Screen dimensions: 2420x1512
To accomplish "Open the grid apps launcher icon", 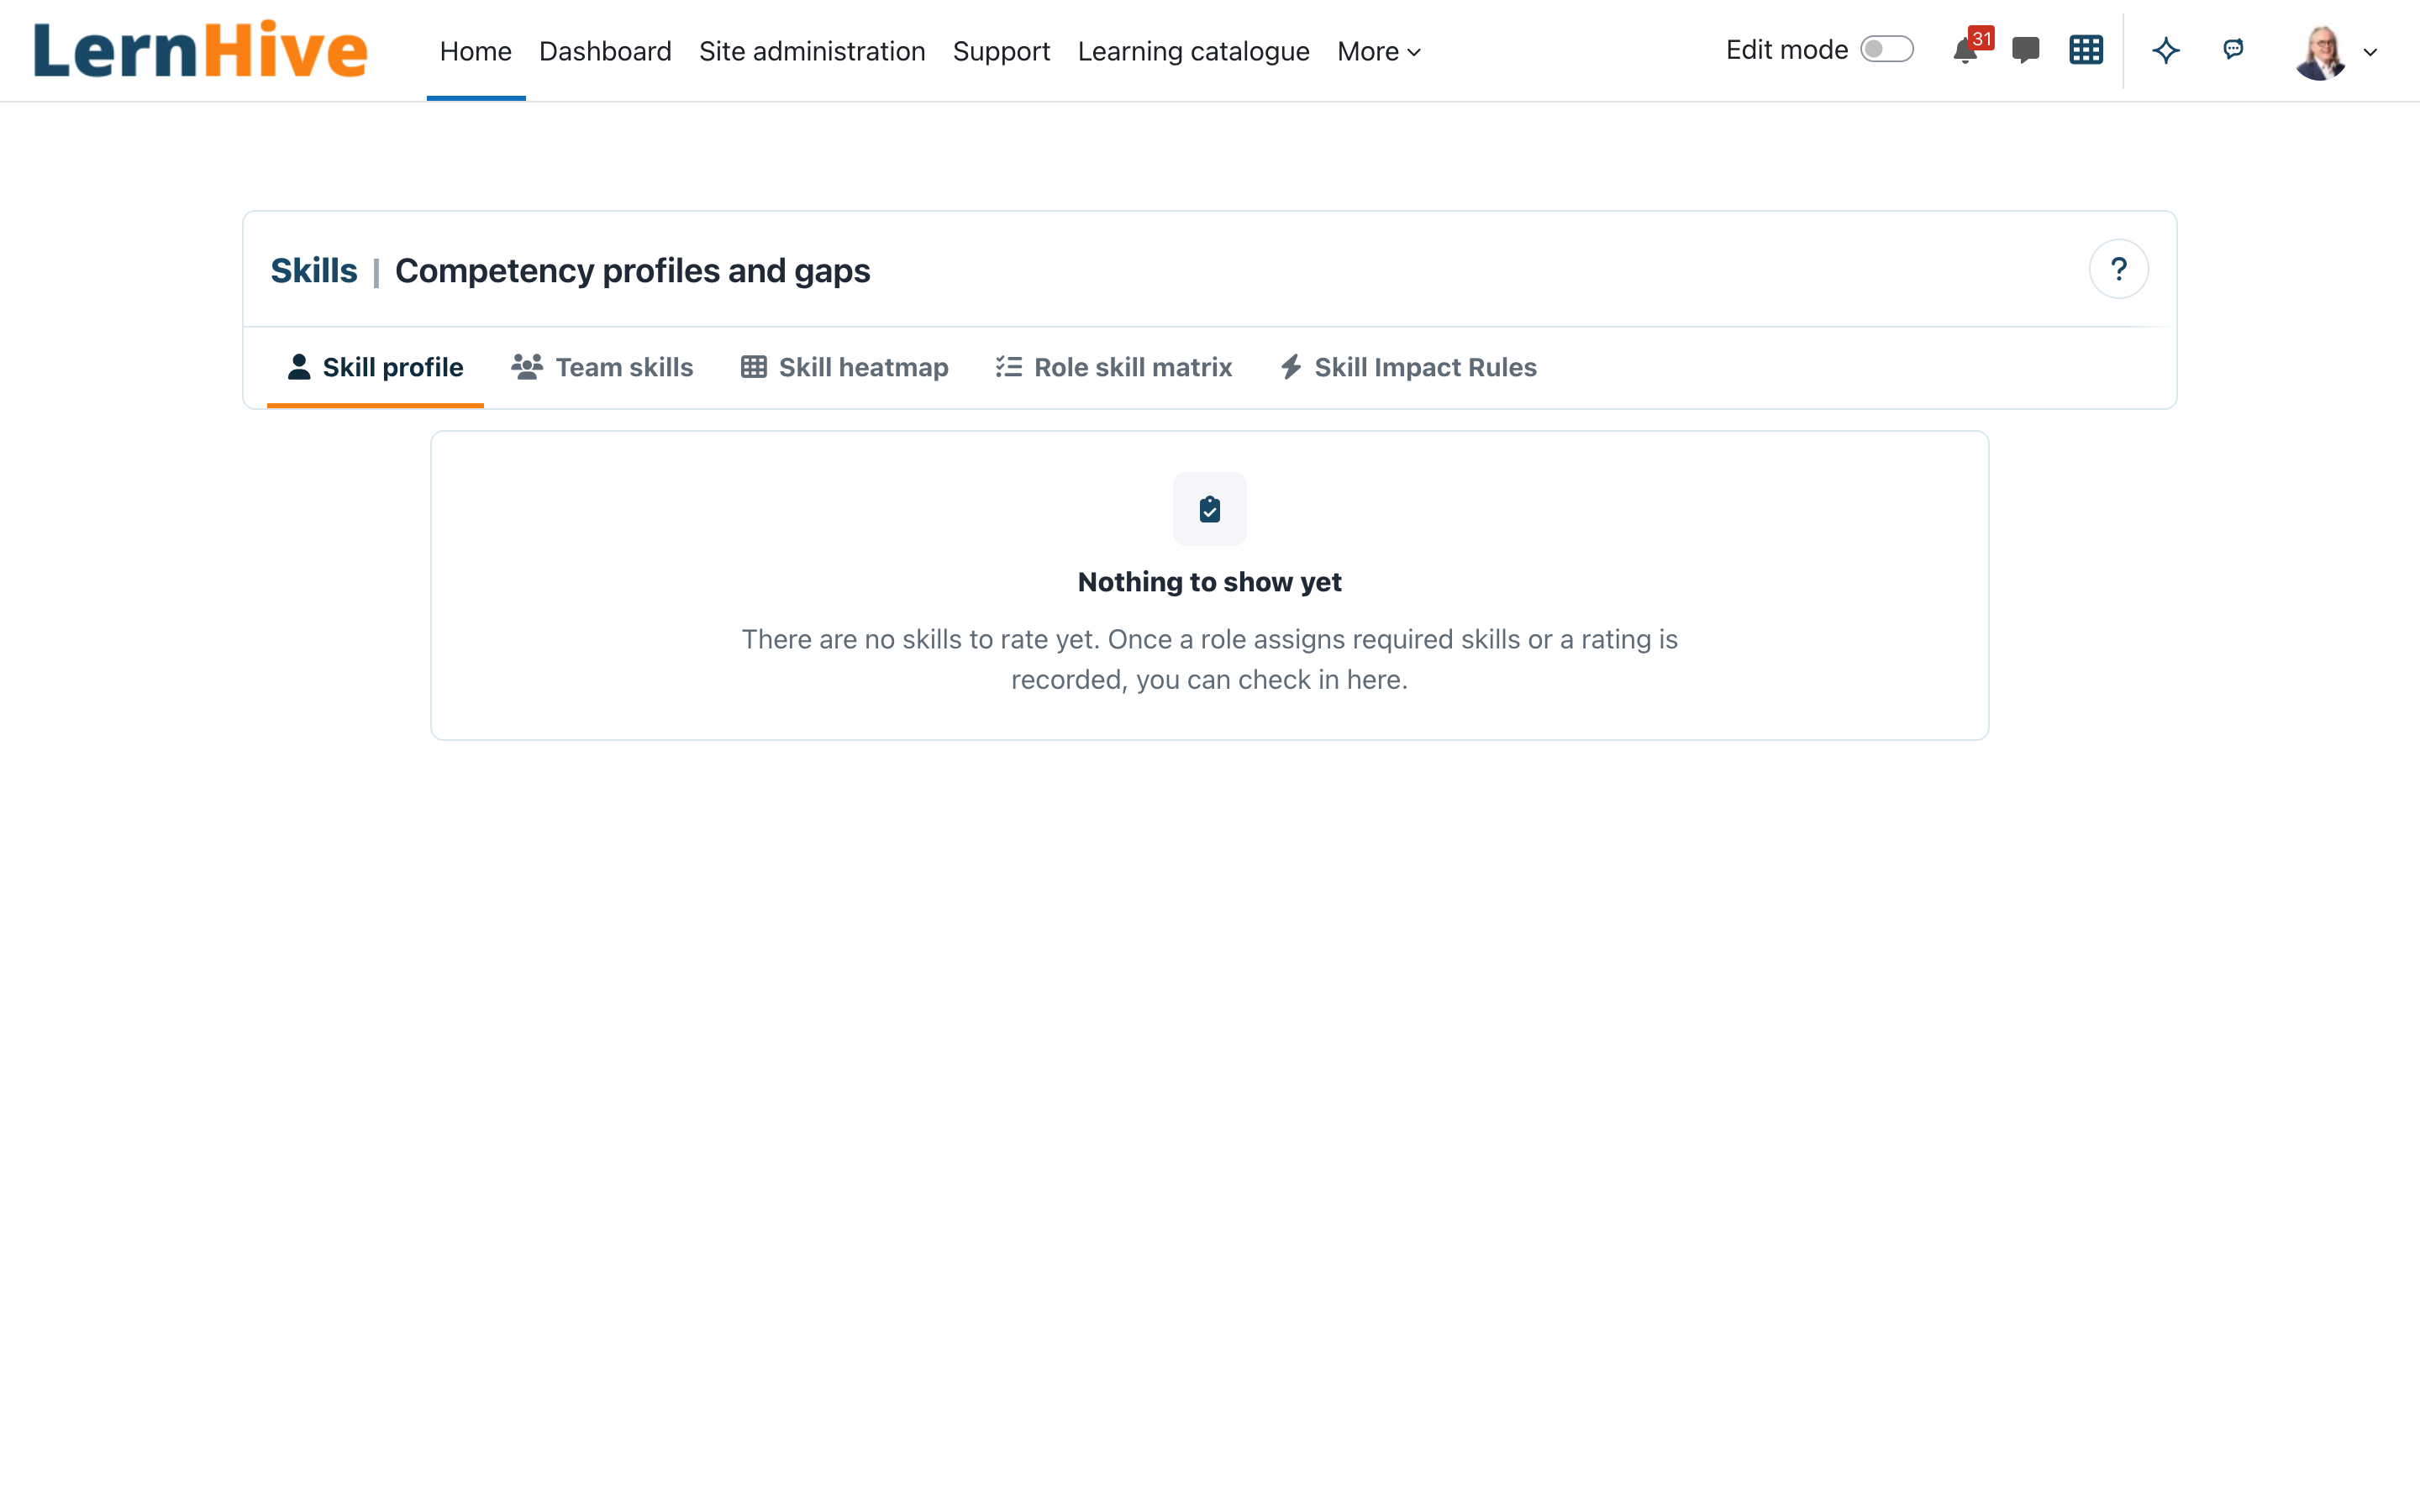I will [2086, 50].
